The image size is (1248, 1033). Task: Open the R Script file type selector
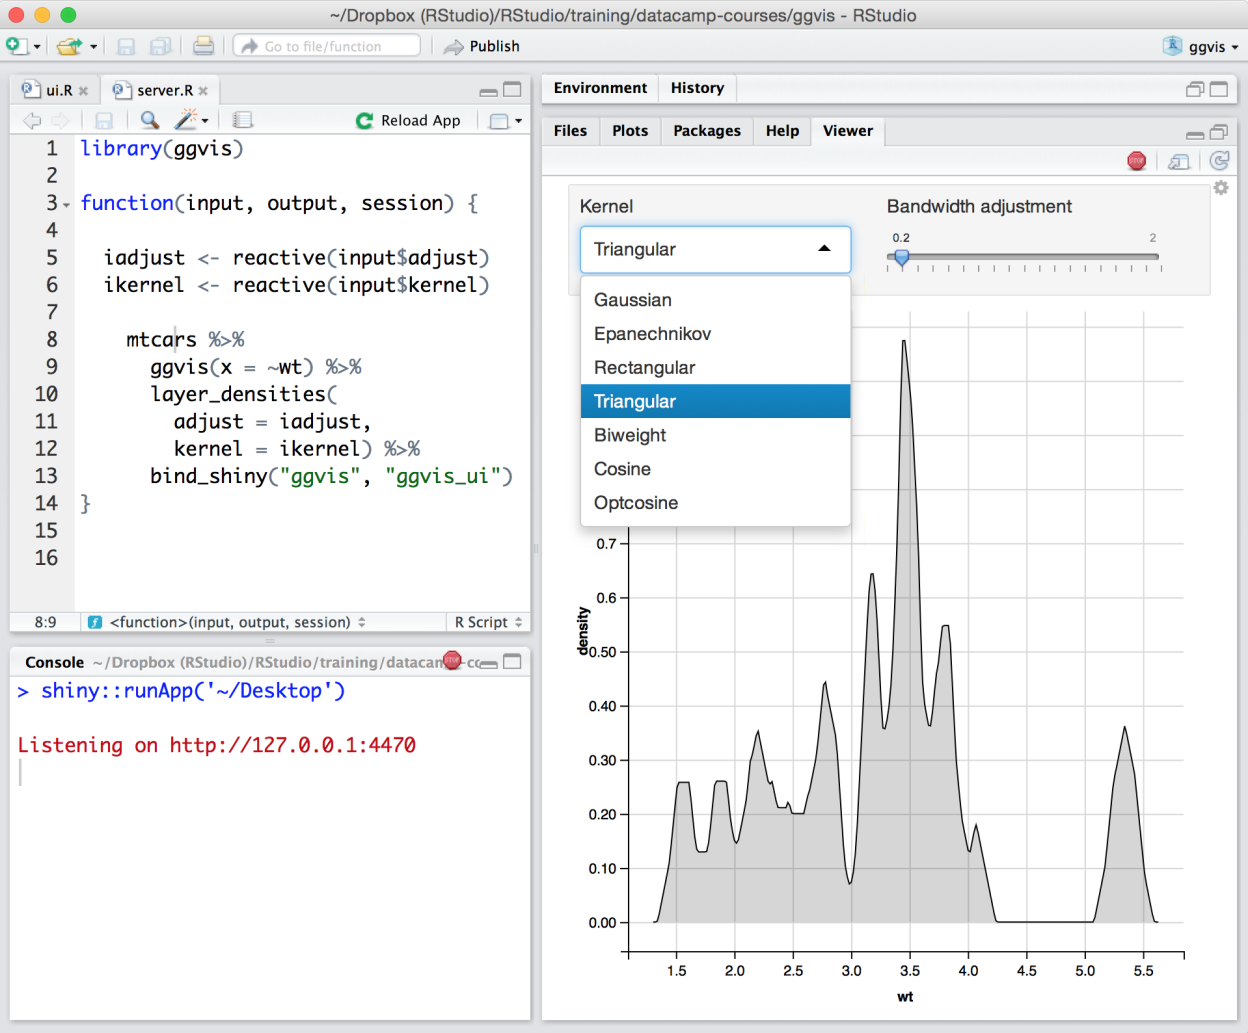pos(488,622)
